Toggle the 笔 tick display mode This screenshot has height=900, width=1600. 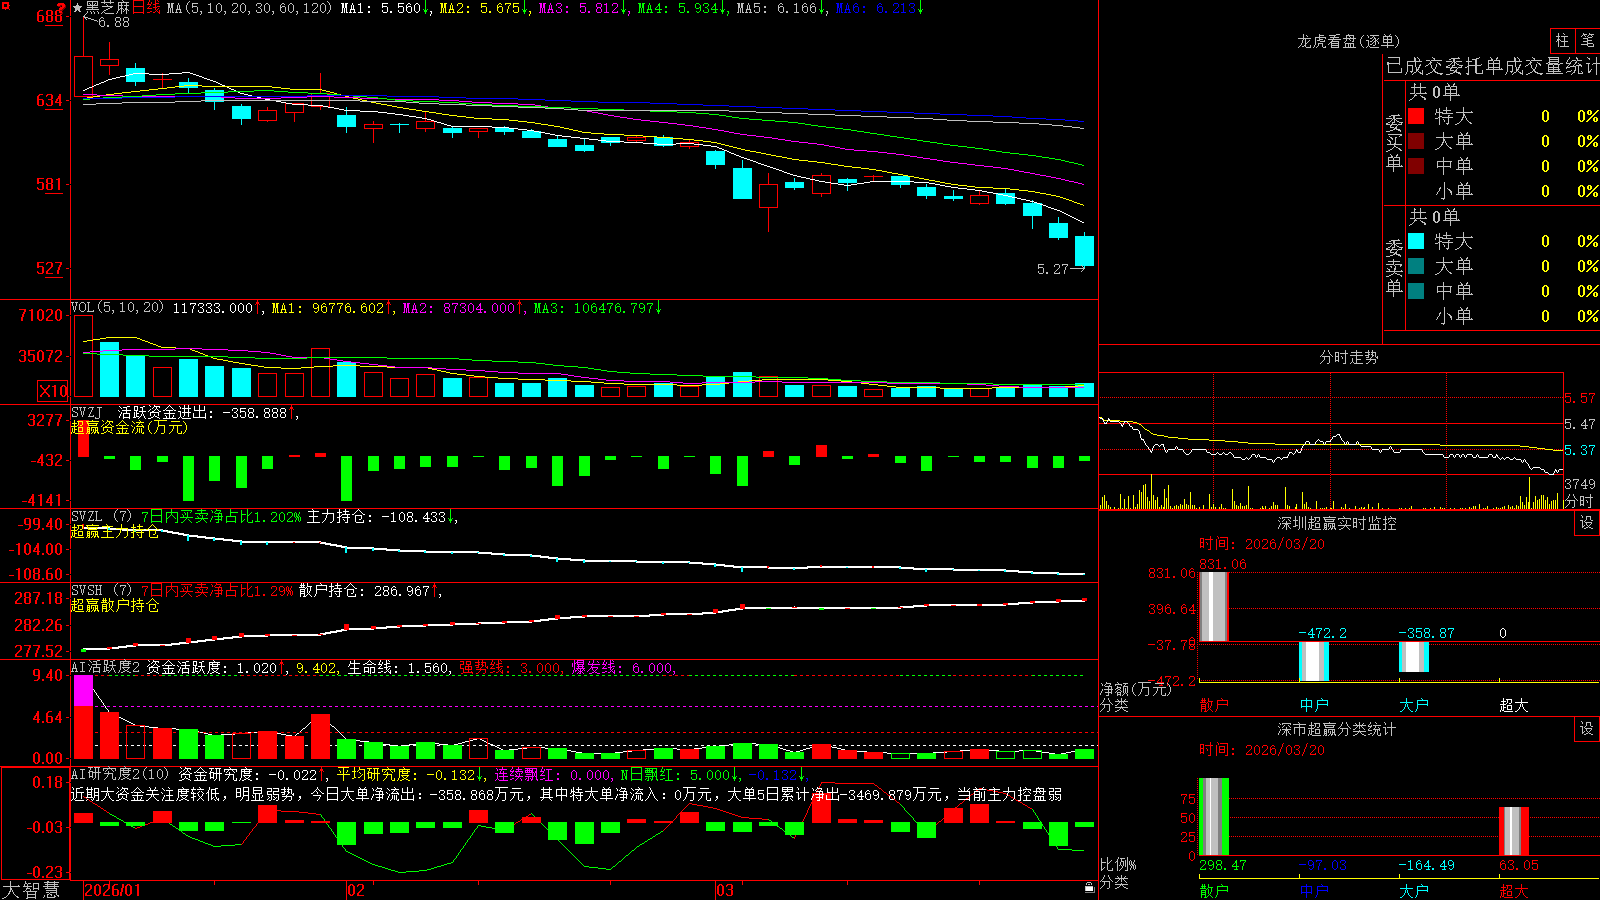[1587, 41]
